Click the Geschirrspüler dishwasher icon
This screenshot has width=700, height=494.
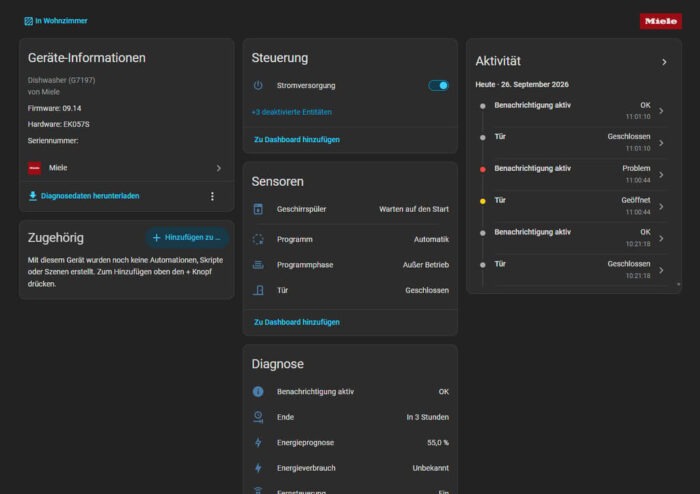point(258,209)
